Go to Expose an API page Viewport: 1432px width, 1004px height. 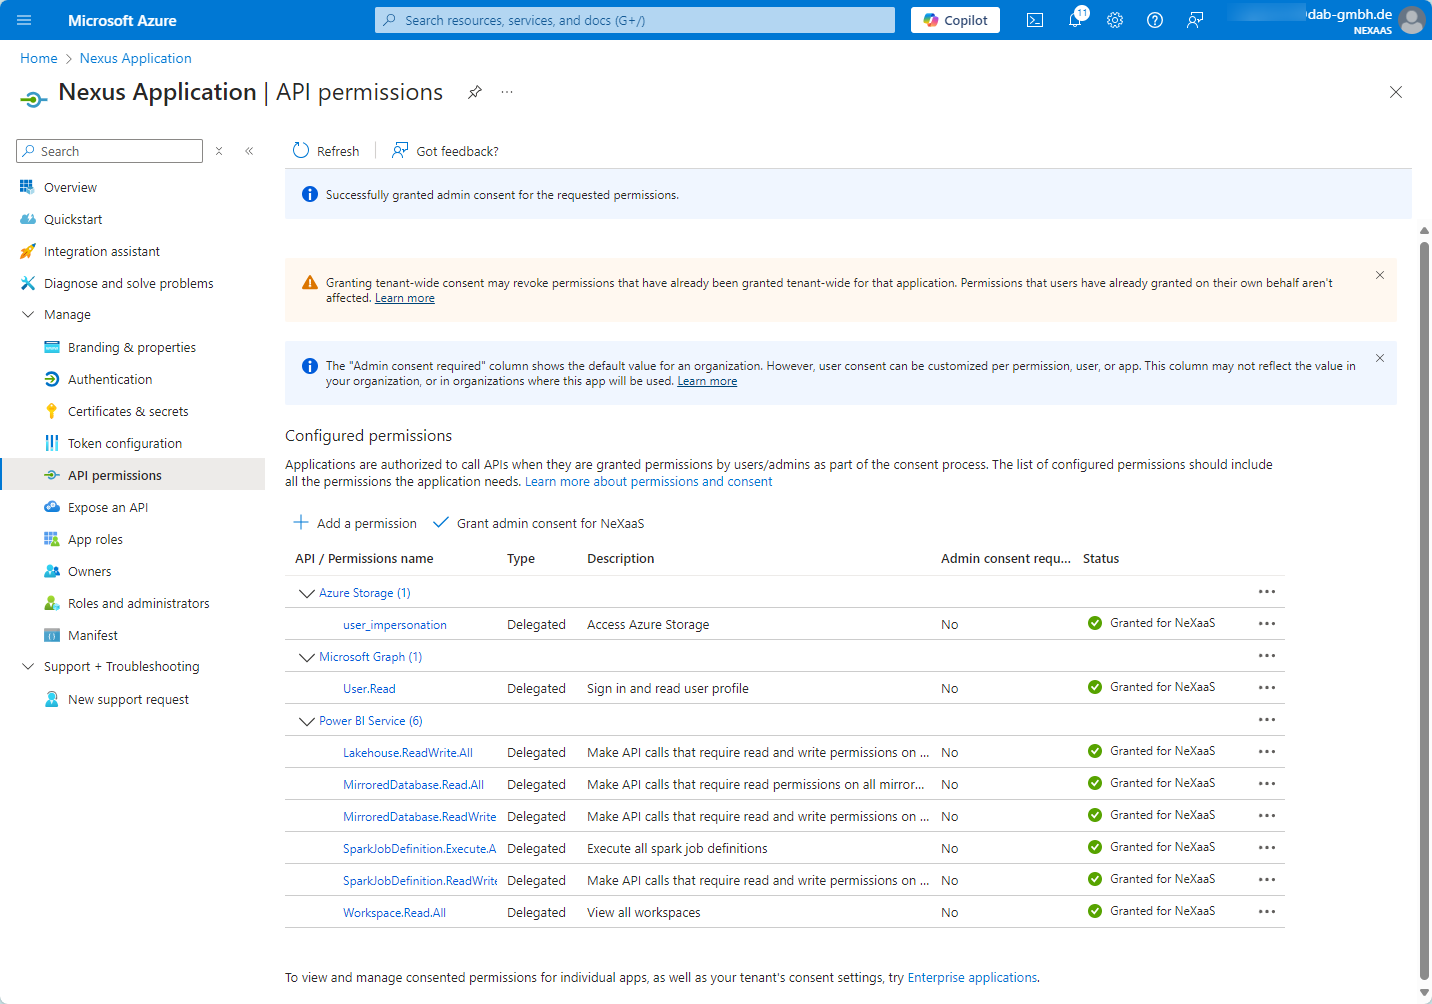(x=107, y=507)
